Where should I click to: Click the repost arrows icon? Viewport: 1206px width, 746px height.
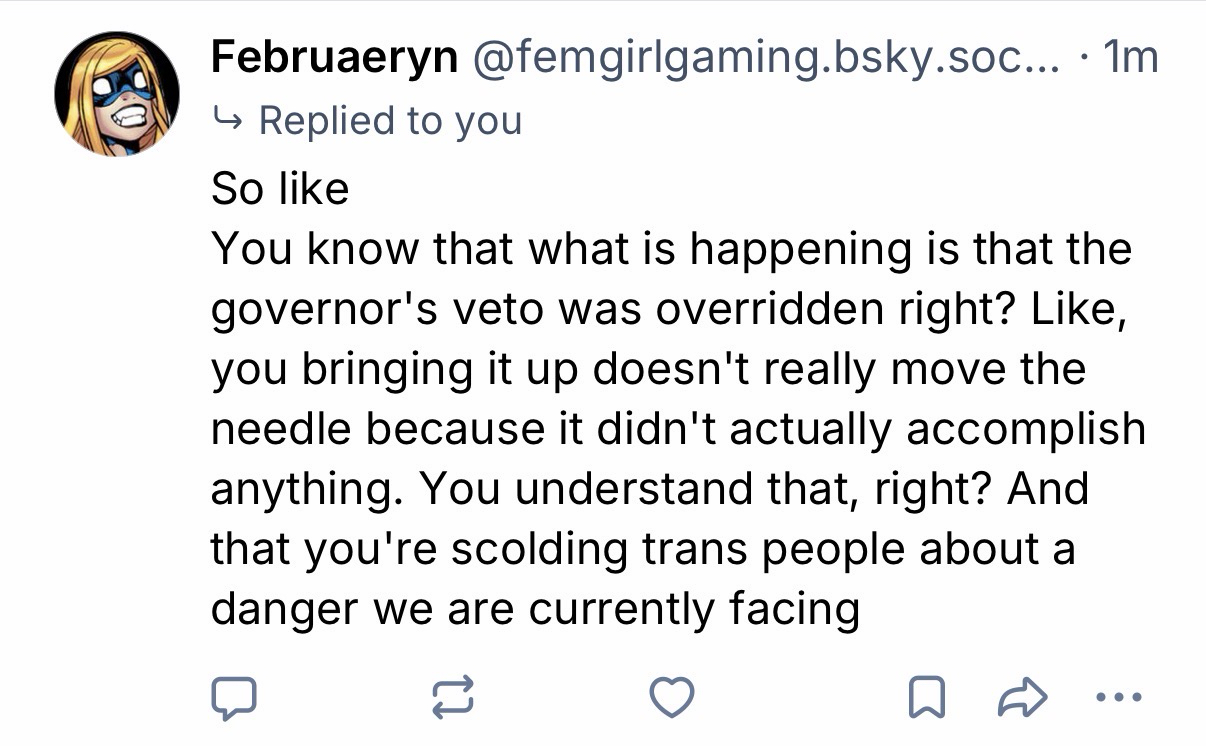point(451,696)
